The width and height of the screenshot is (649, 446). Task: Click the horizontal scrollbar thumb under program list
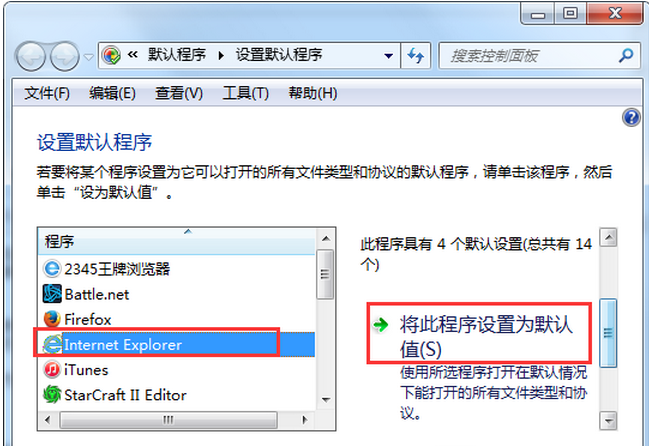pos(168,420)
